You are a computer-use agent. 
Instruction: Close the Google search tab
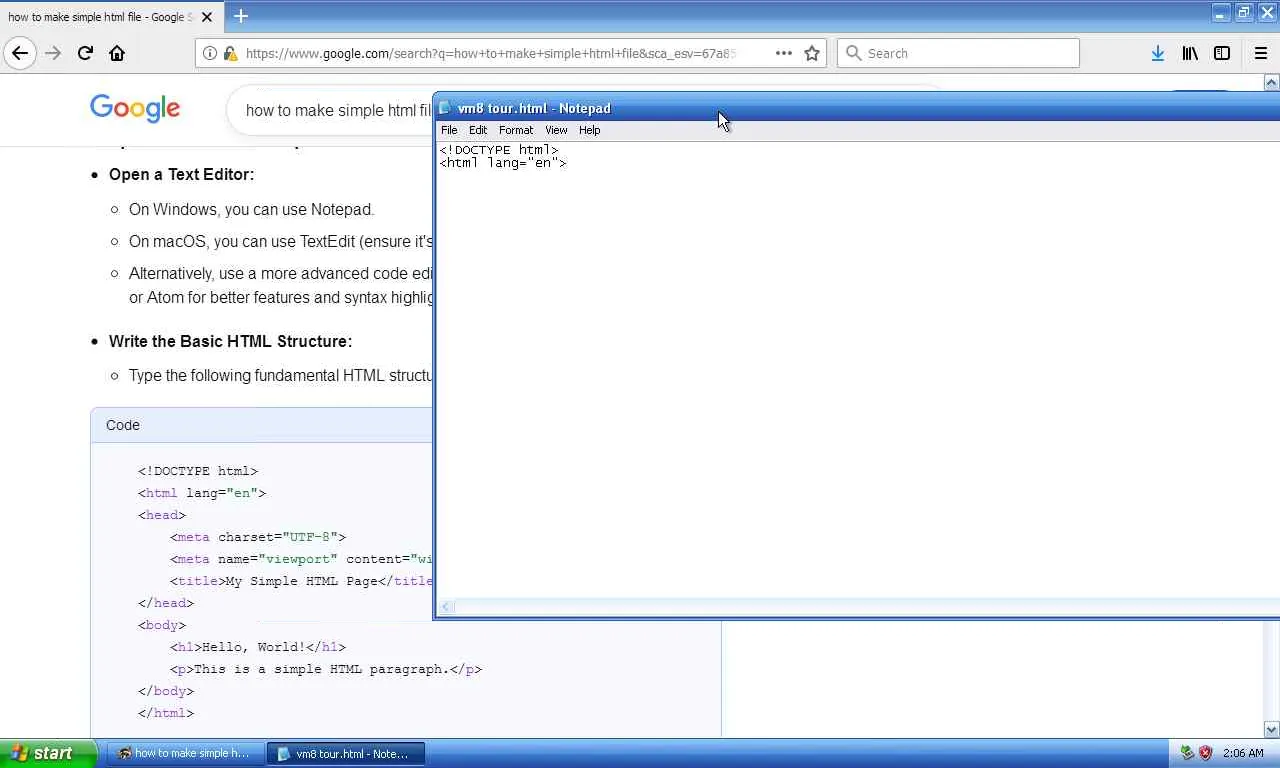click(x=207, y=17)
